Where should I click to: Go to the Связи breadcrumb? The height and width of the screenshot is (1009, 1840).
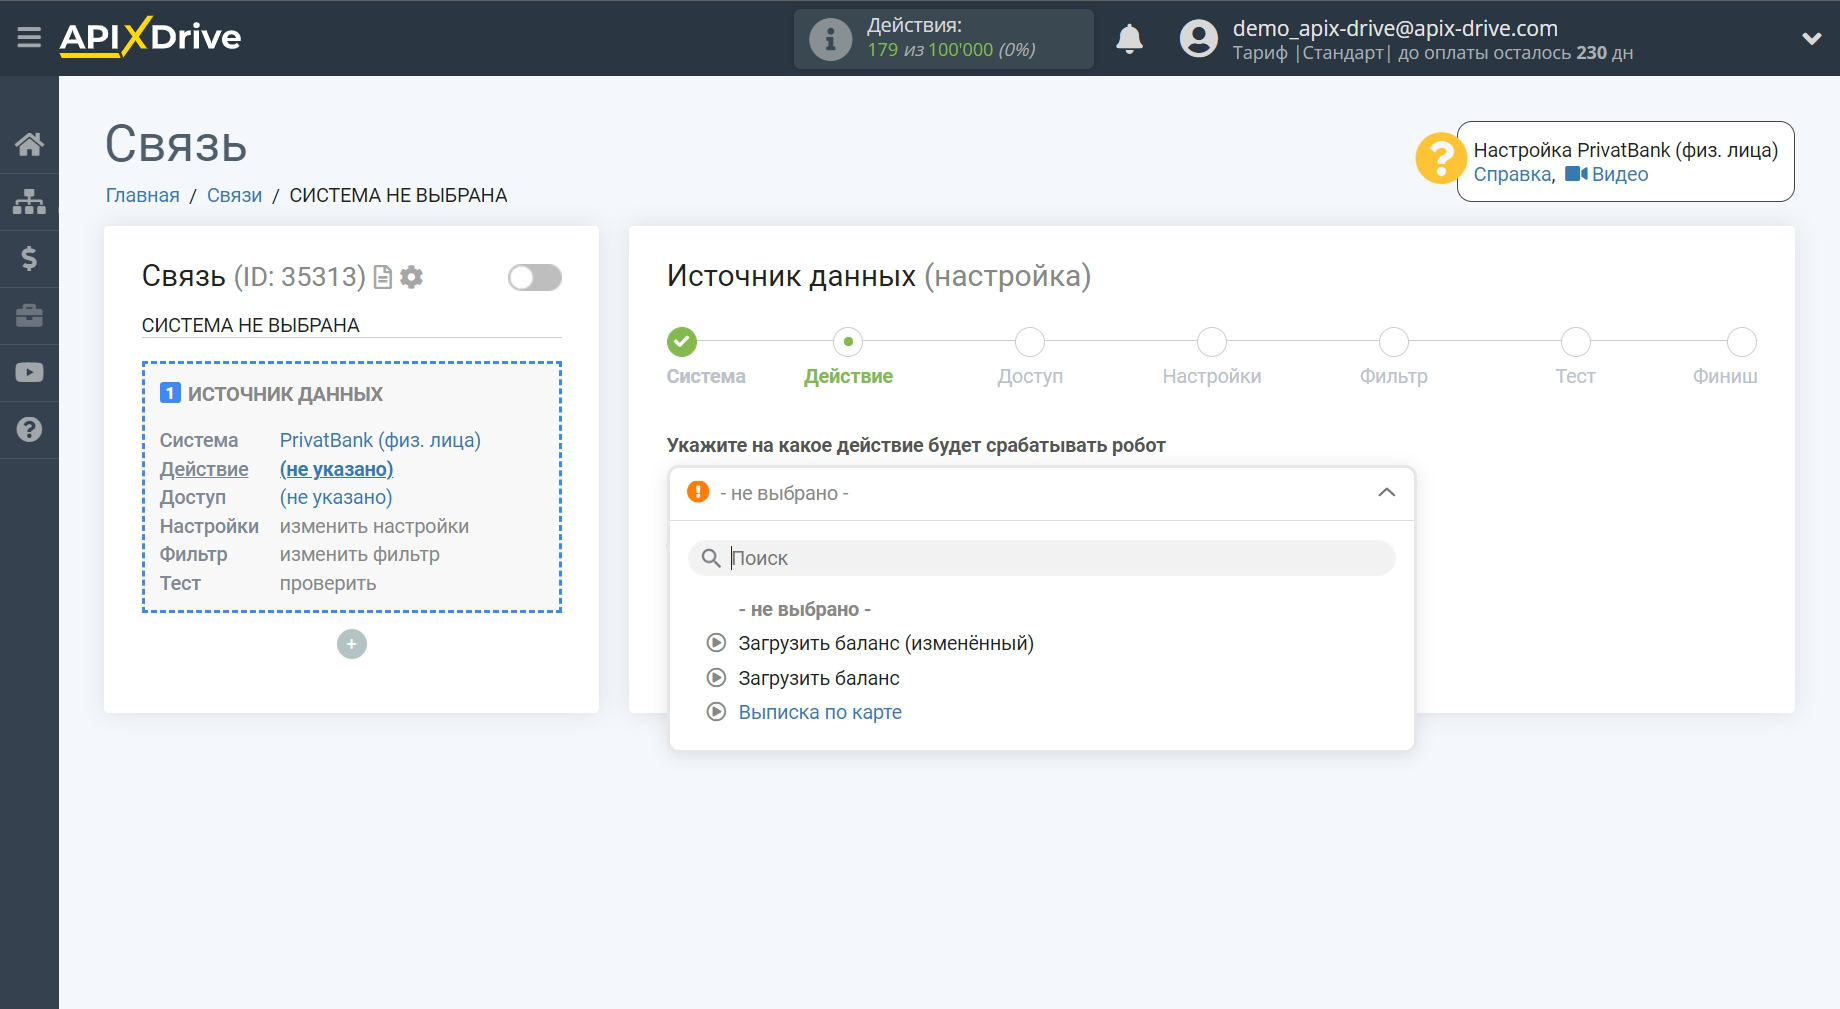(x=234, y=195)
